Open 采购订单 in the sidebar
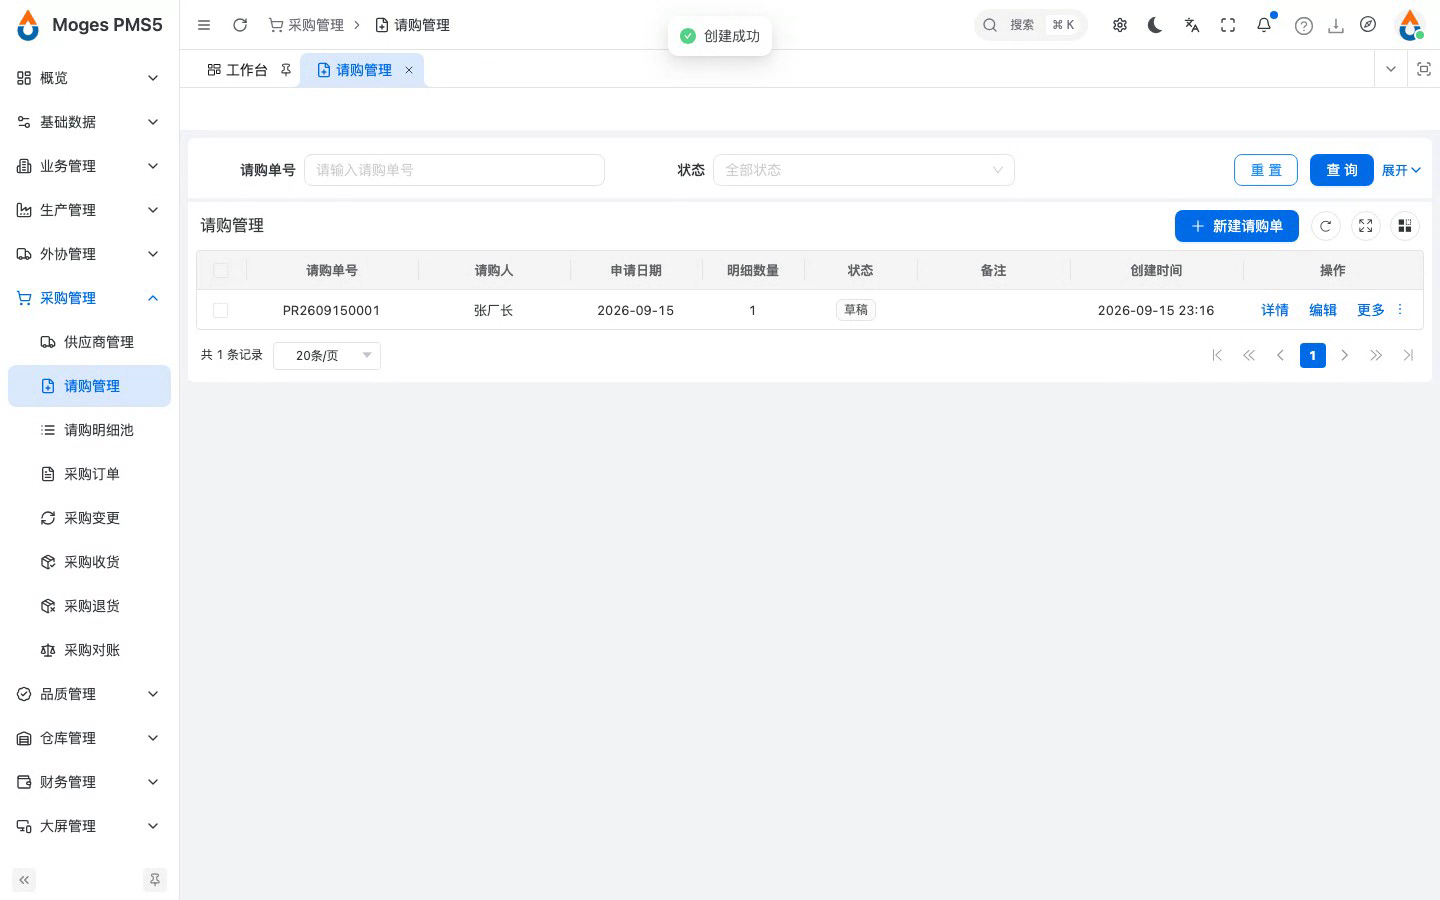Viewport: 1440px width, 900px height. [88, 474]
